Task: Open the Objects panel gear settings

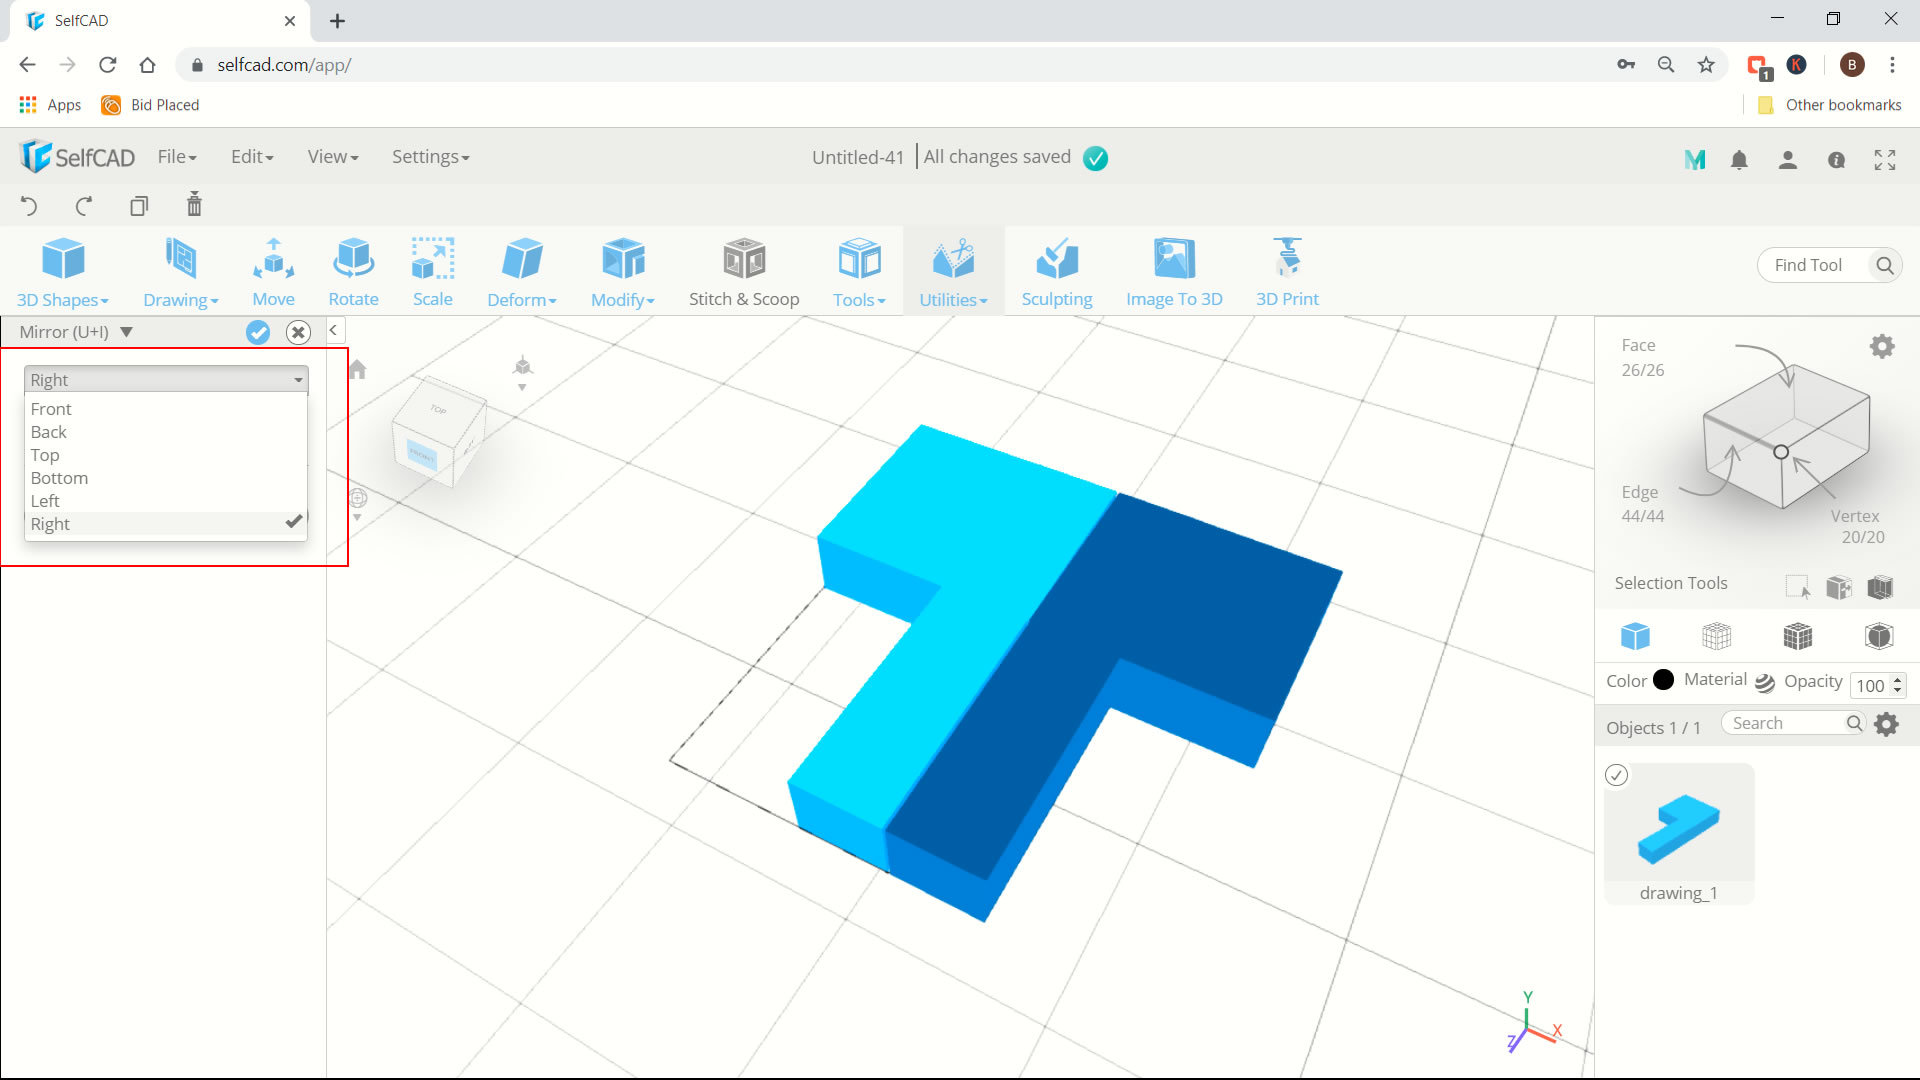Action: tap(1887, 724)
